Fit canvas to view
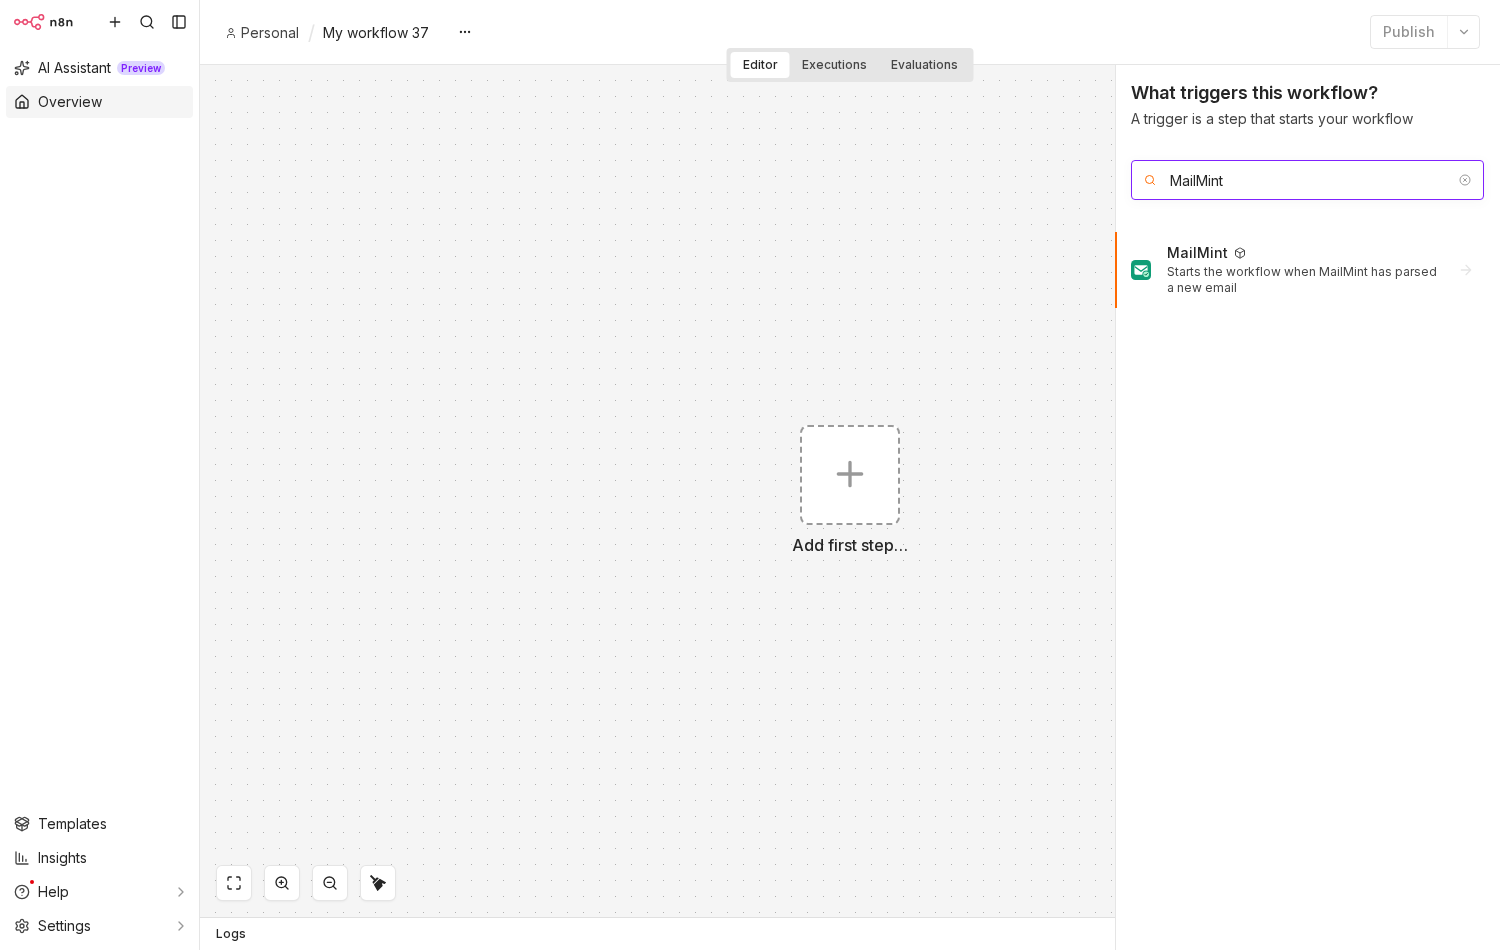 (x=234, y=883)
